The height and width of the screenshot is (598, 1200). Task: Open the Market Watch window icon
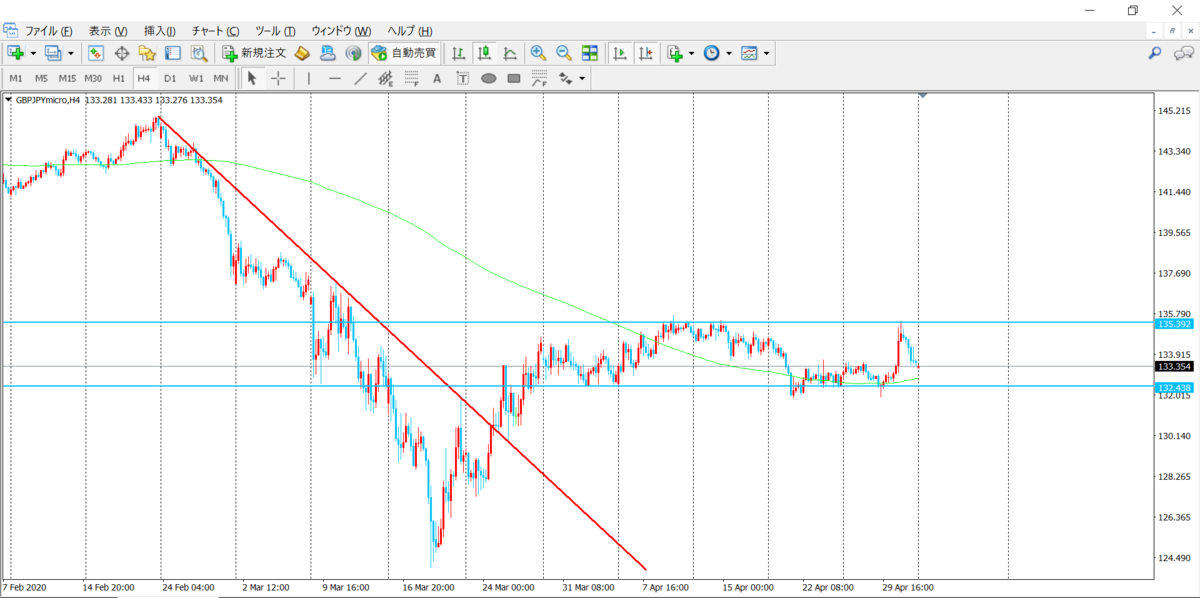point(96,53)
